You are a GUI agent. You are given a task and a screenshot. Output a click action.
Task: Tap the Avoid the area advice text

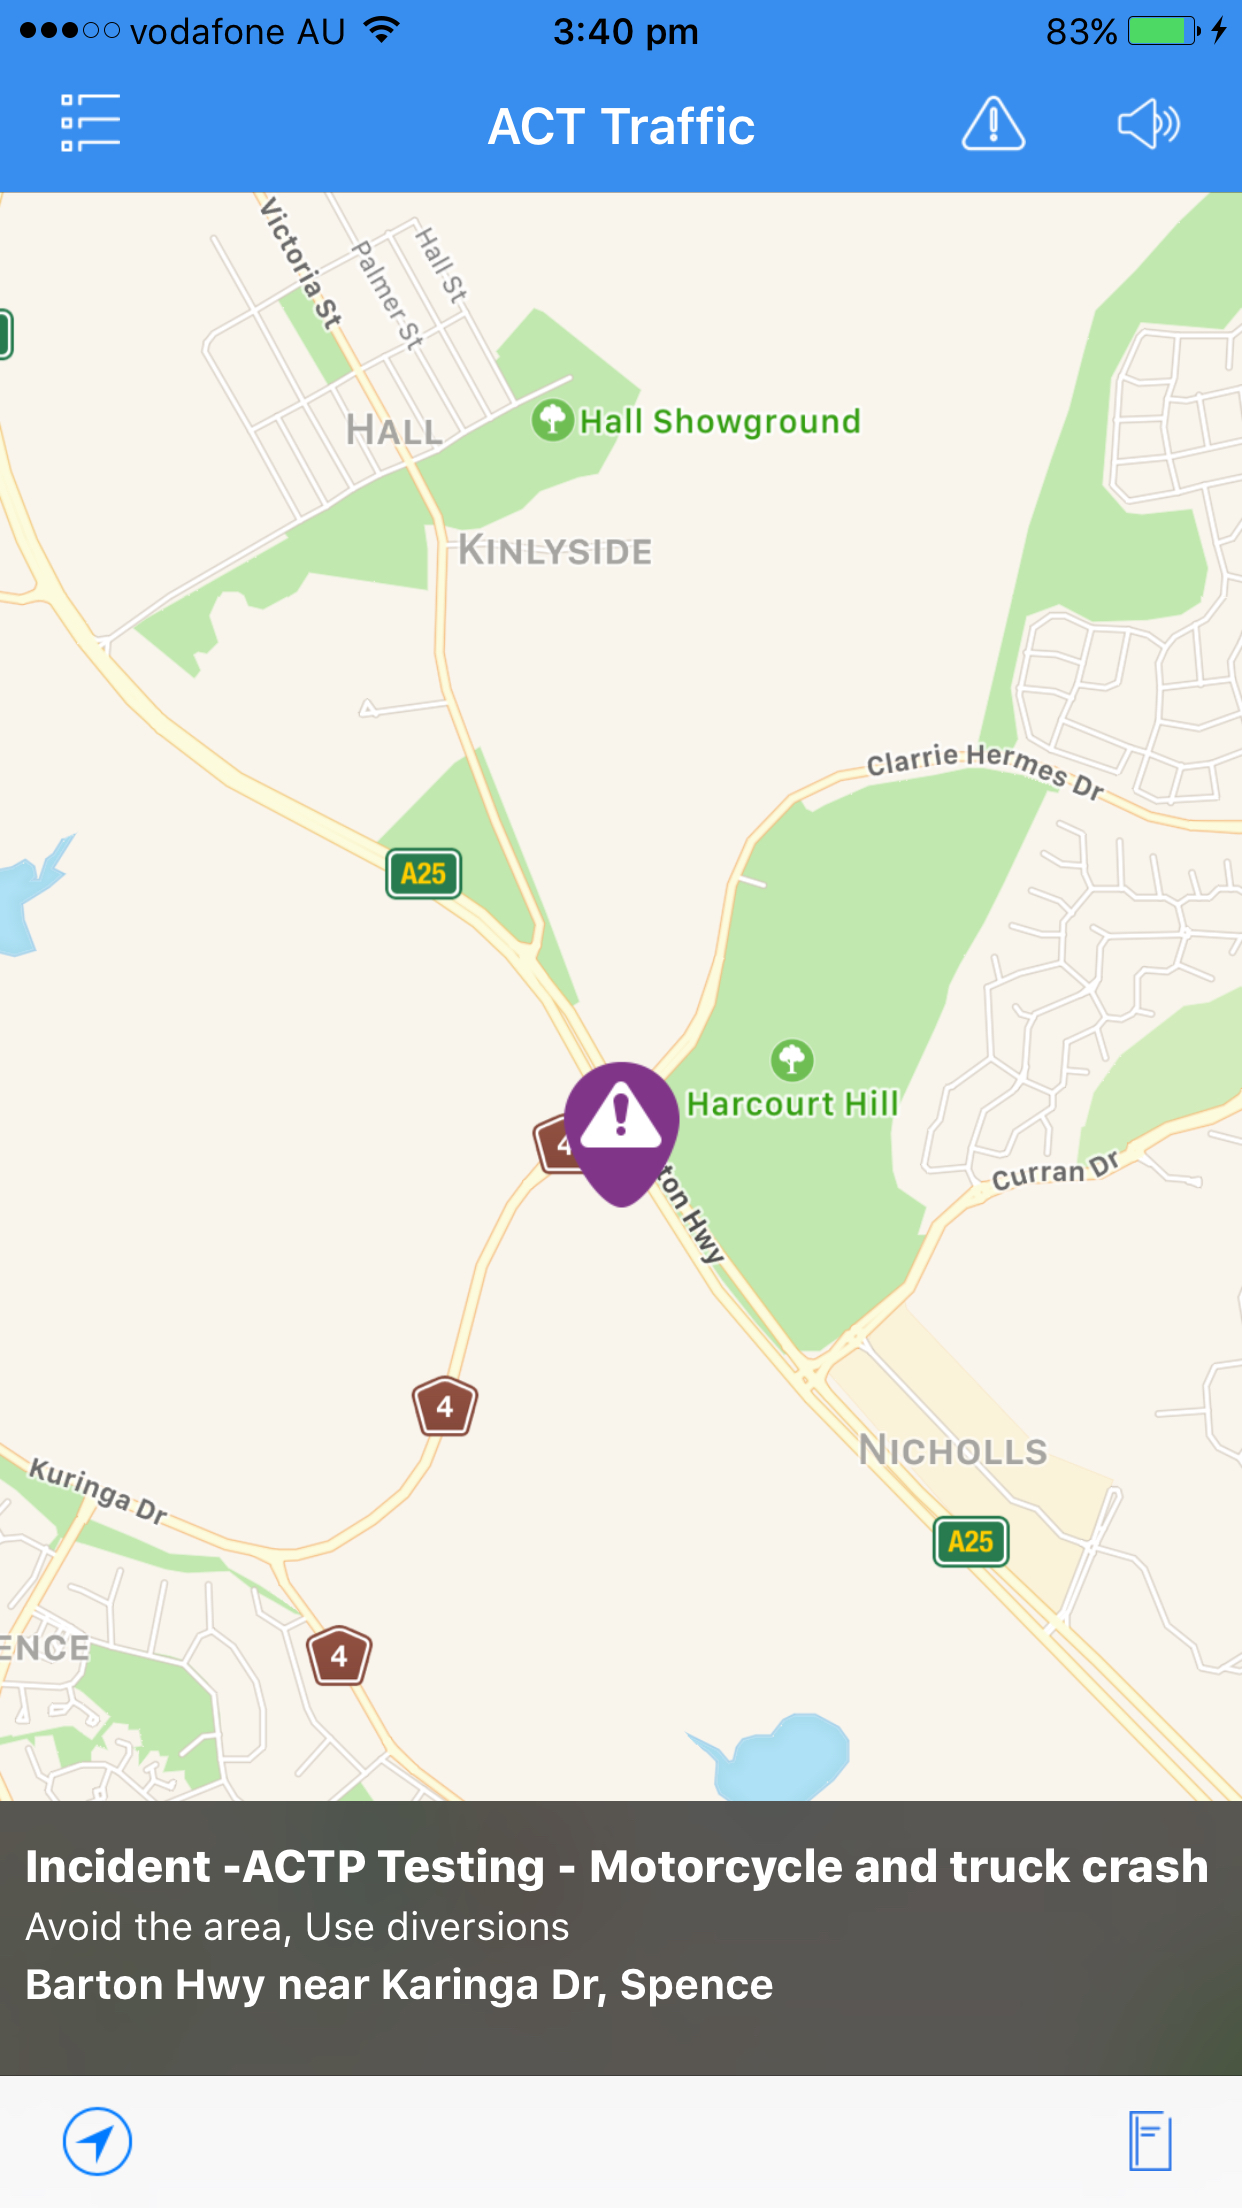point(297,1926)
